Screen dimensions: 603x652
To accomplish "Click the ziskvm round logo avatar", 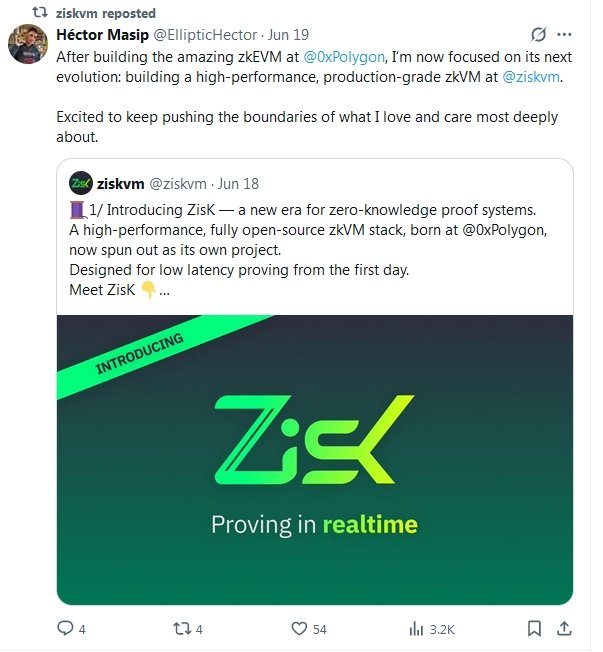I will (81, 183).
